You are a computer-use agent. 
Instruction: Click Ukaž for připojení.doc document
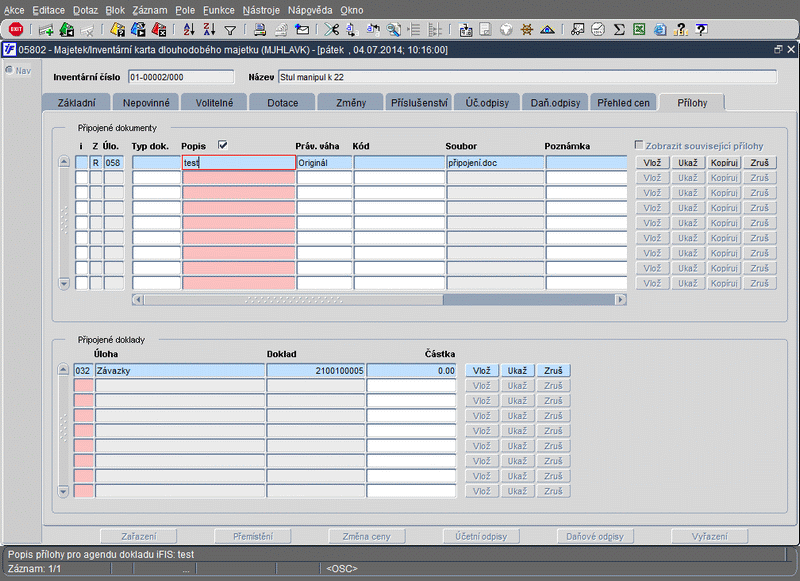[687, 162]
